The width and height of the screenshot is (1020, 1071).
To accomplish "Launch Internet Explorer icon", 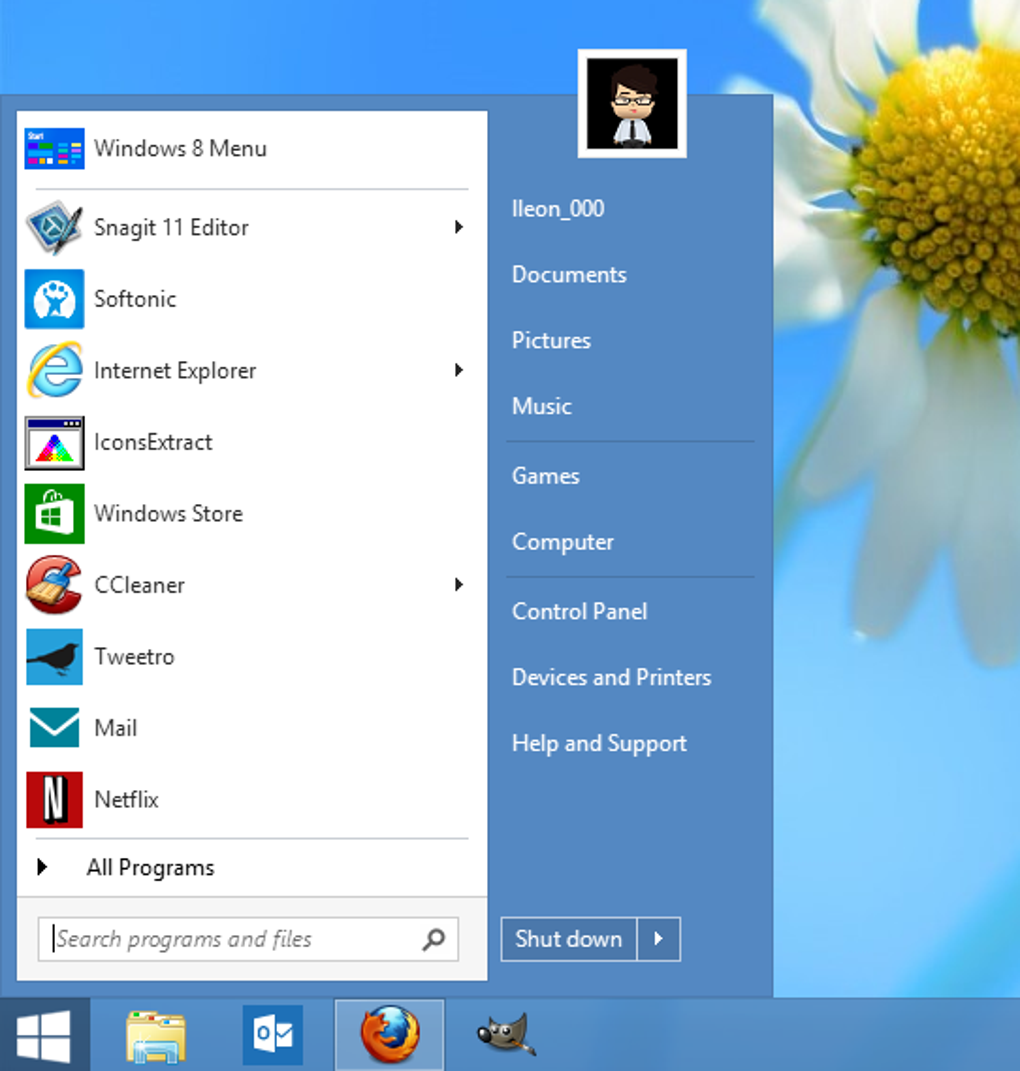I will tap(55, 370).
